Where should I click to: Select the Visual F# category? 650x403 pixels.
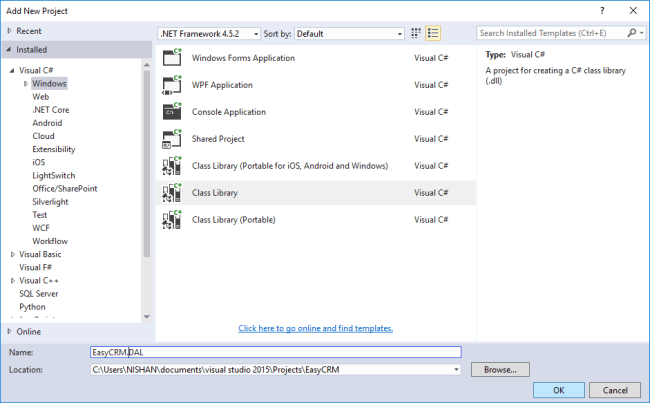coord(36,267)
